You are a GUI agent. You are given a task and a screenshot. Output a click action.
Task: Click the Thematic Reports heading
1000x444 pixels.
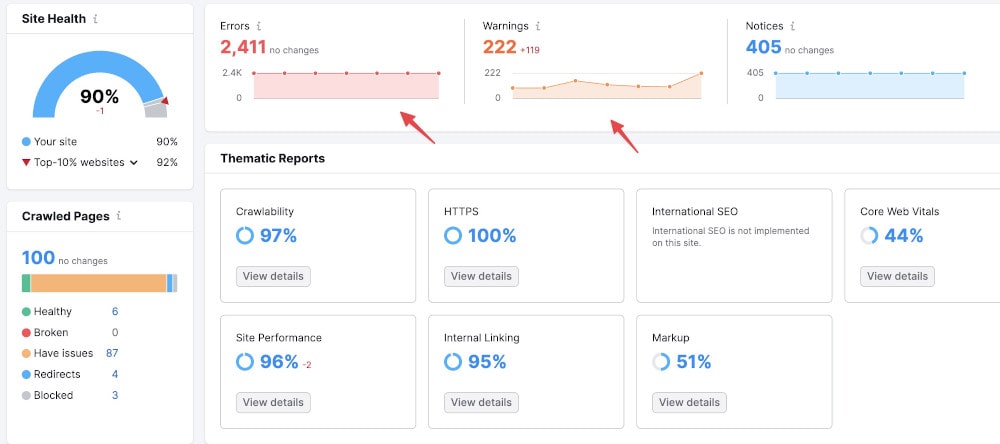(272, 158)
